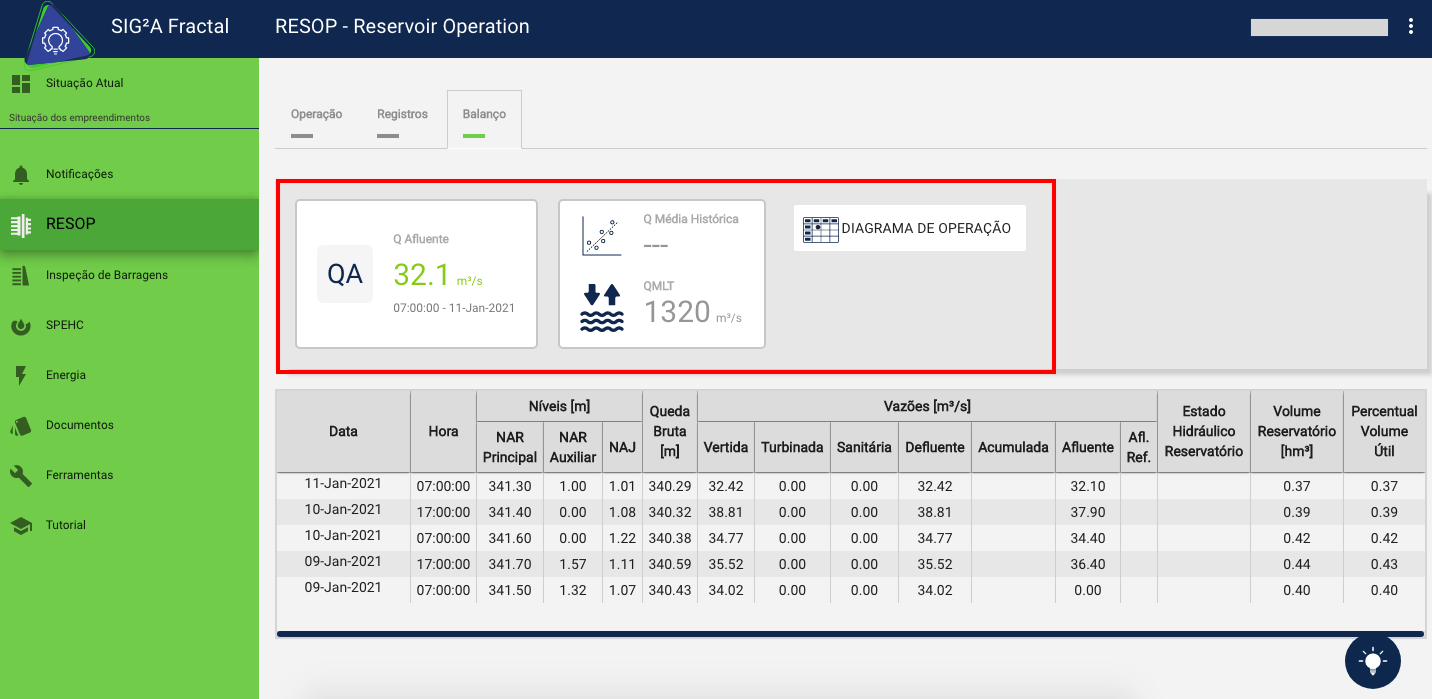Open the vertical three-dot options menu
Viewport: 1432px width, 699px height.
tap(1410, 27)
